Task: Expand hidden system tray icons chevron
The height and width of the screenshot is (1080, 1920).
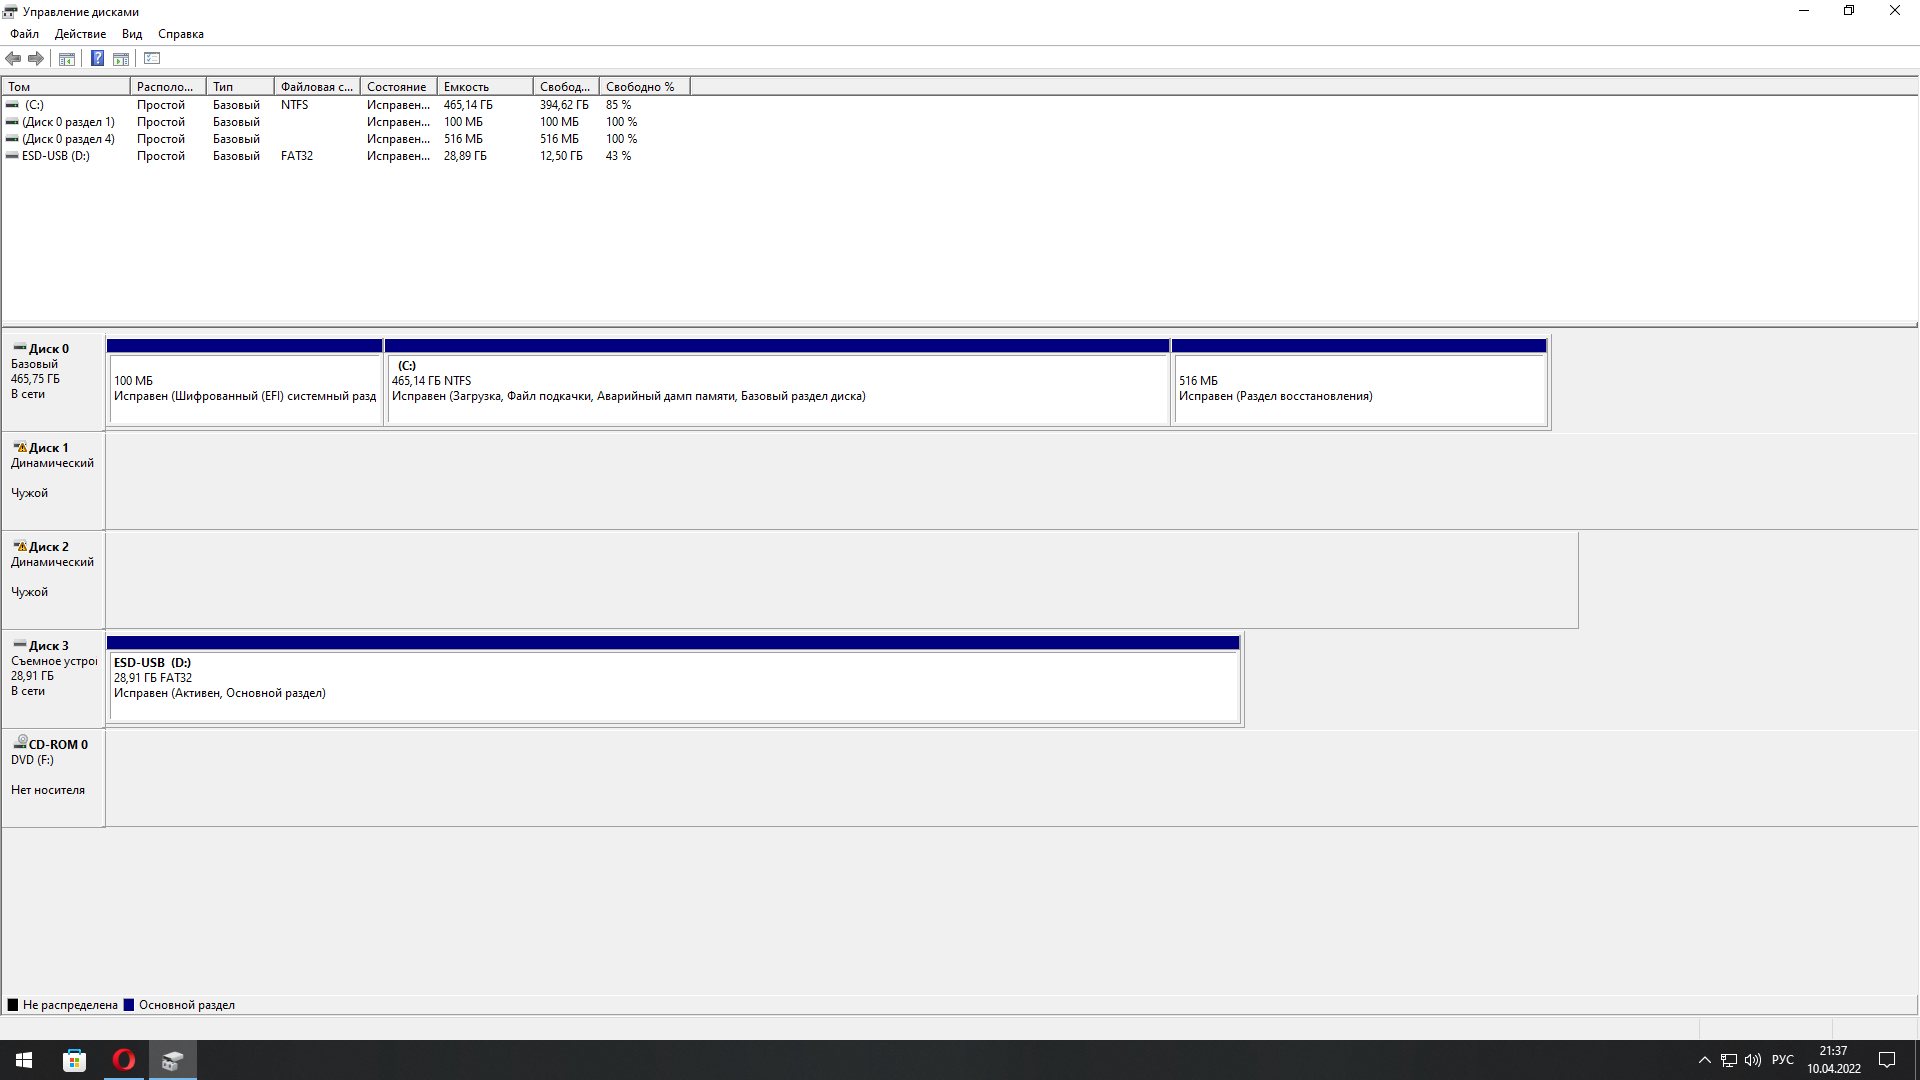Action: [1704, 1060]
